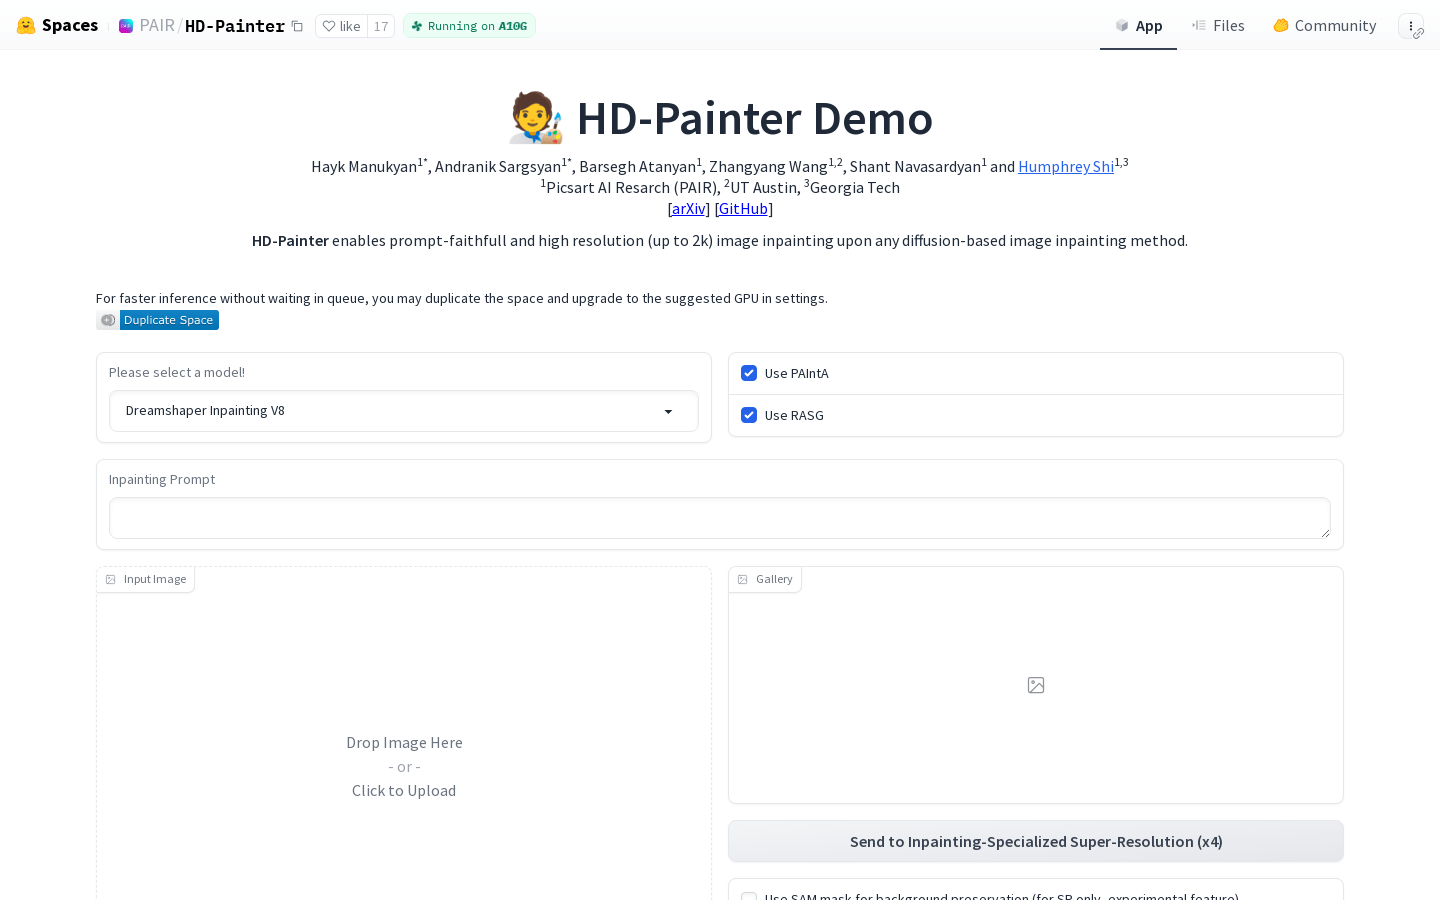Click the heart like button
1440x900 pixels.
[341, 26]
